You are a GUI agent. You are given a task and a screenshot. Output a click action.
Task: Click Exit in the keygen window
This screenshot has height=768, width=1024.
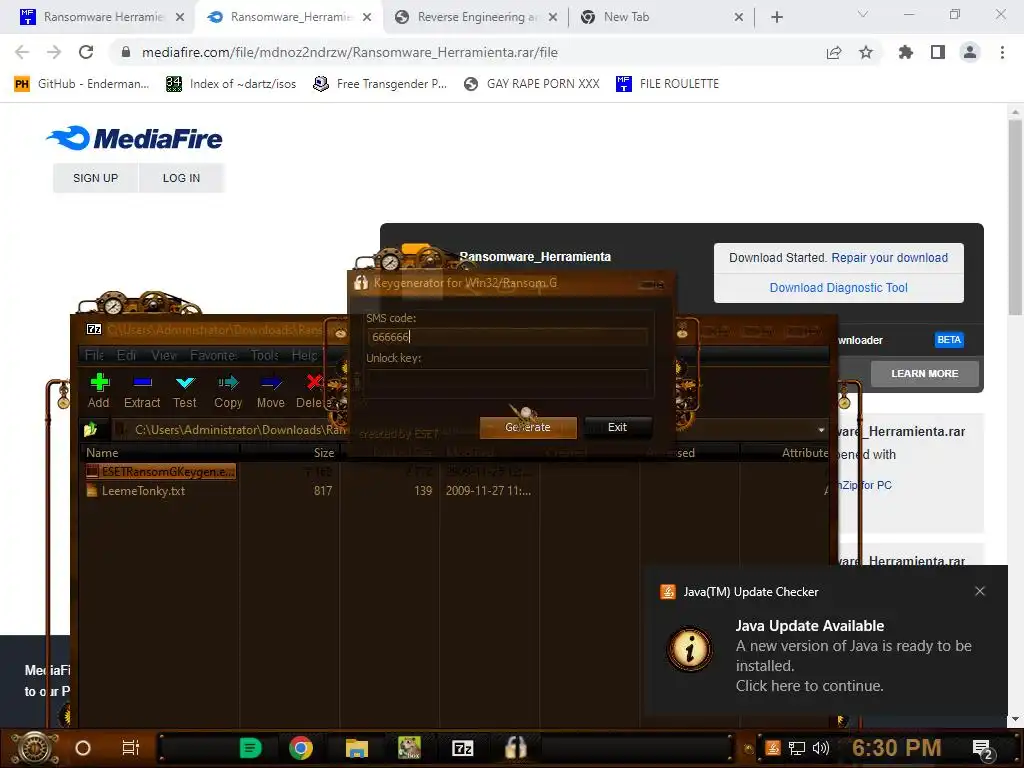pos(617,427)
